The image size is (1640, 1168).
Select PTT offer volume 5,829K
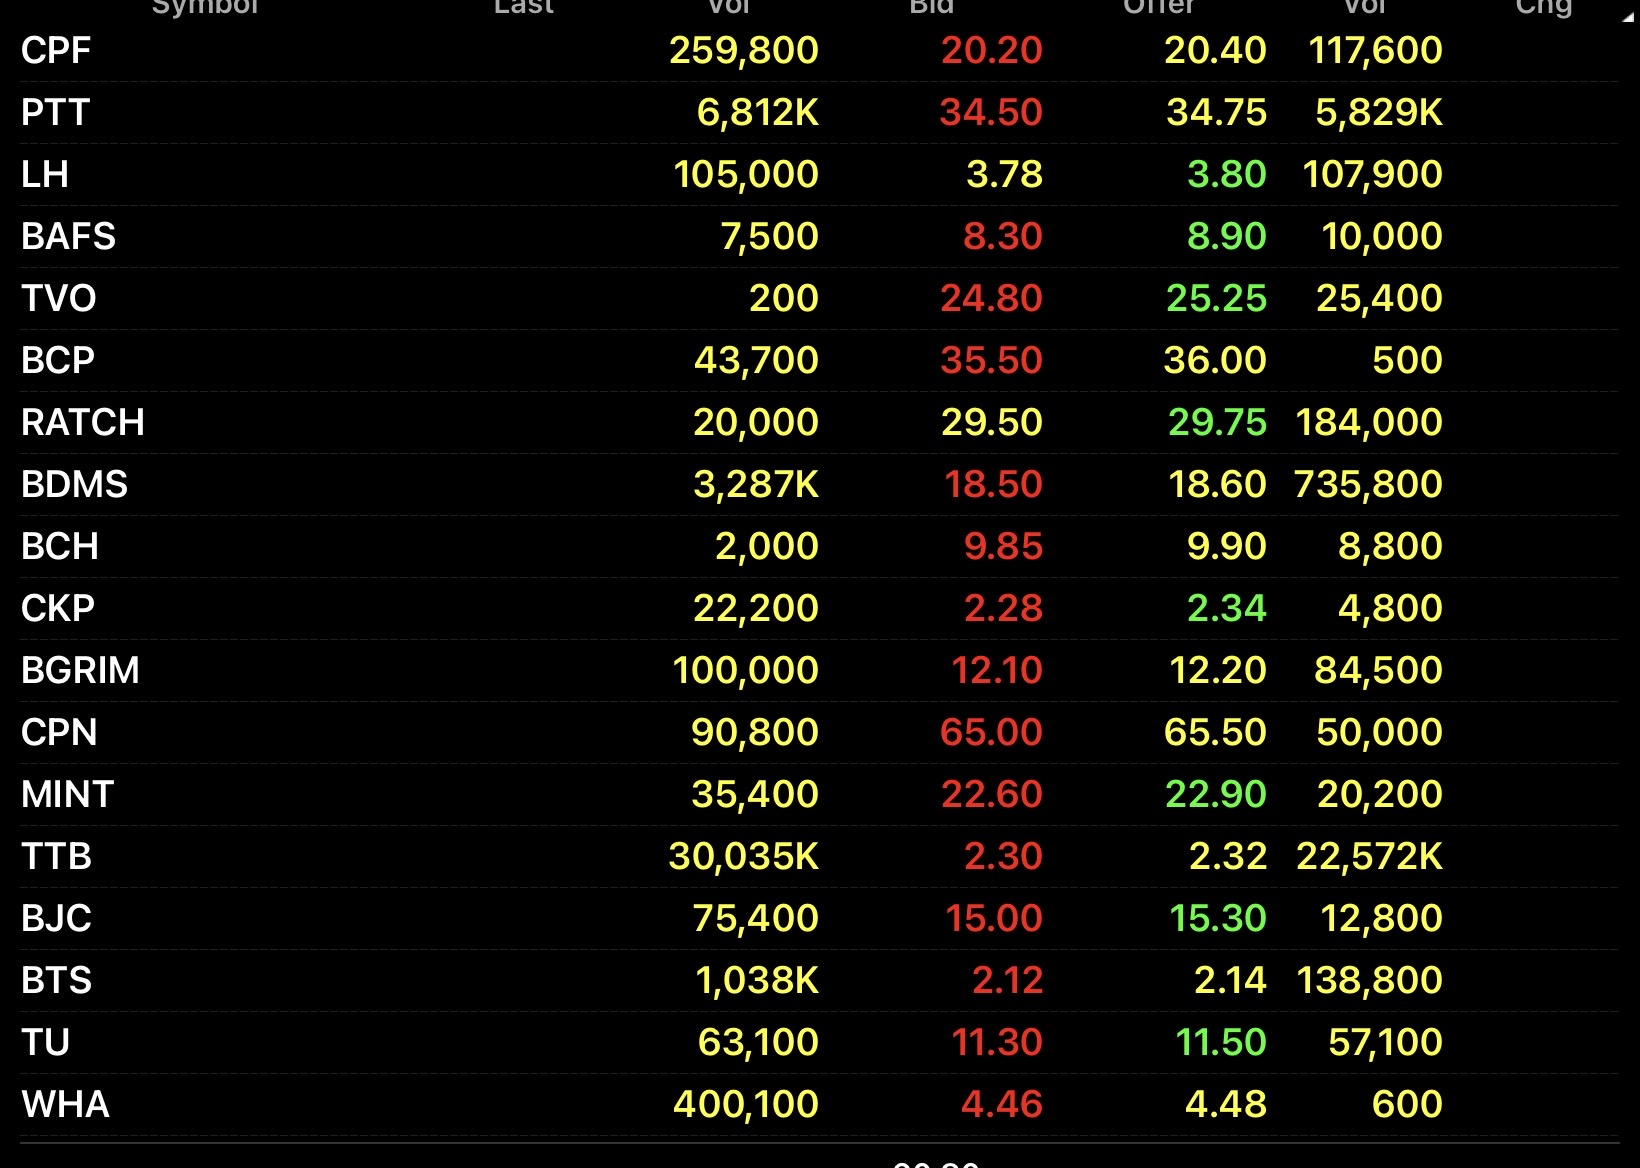1379,112
